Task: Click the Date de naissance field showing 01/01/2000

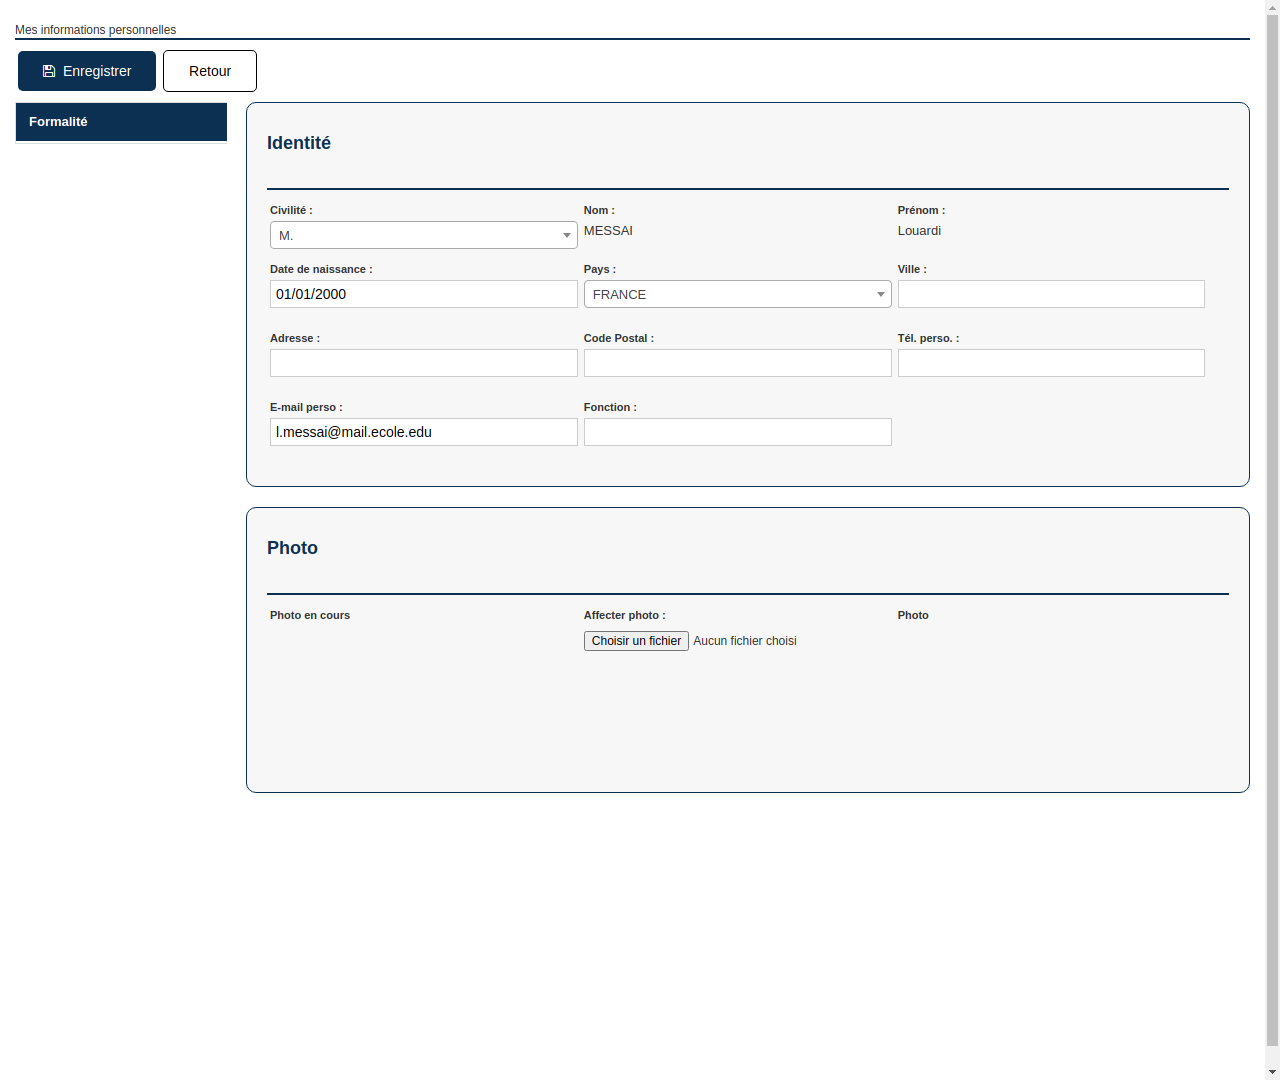Action: pos(423,293)
